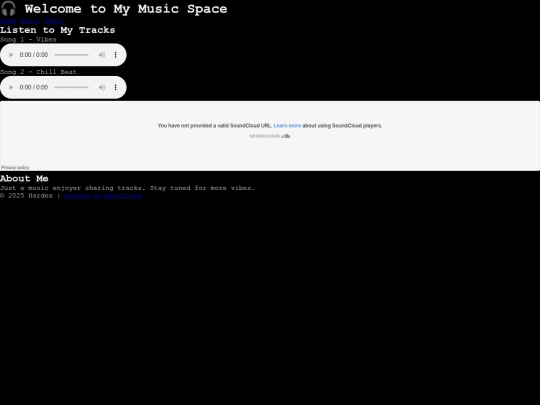Seek in Song 1 - Vibes progress bar
540x405 pixels.
[72, 55]
